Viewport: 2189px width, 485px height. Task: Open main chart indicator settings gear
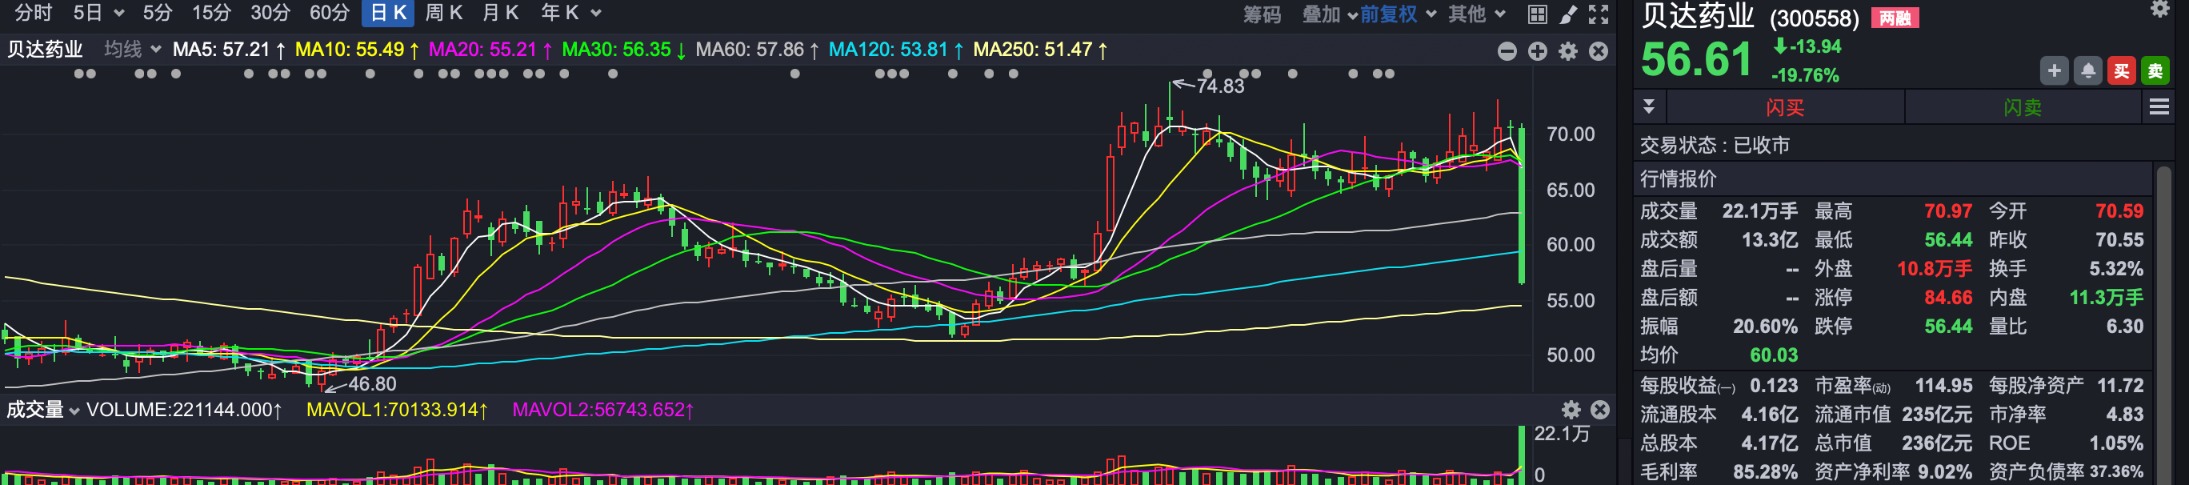coord(1568,51)
